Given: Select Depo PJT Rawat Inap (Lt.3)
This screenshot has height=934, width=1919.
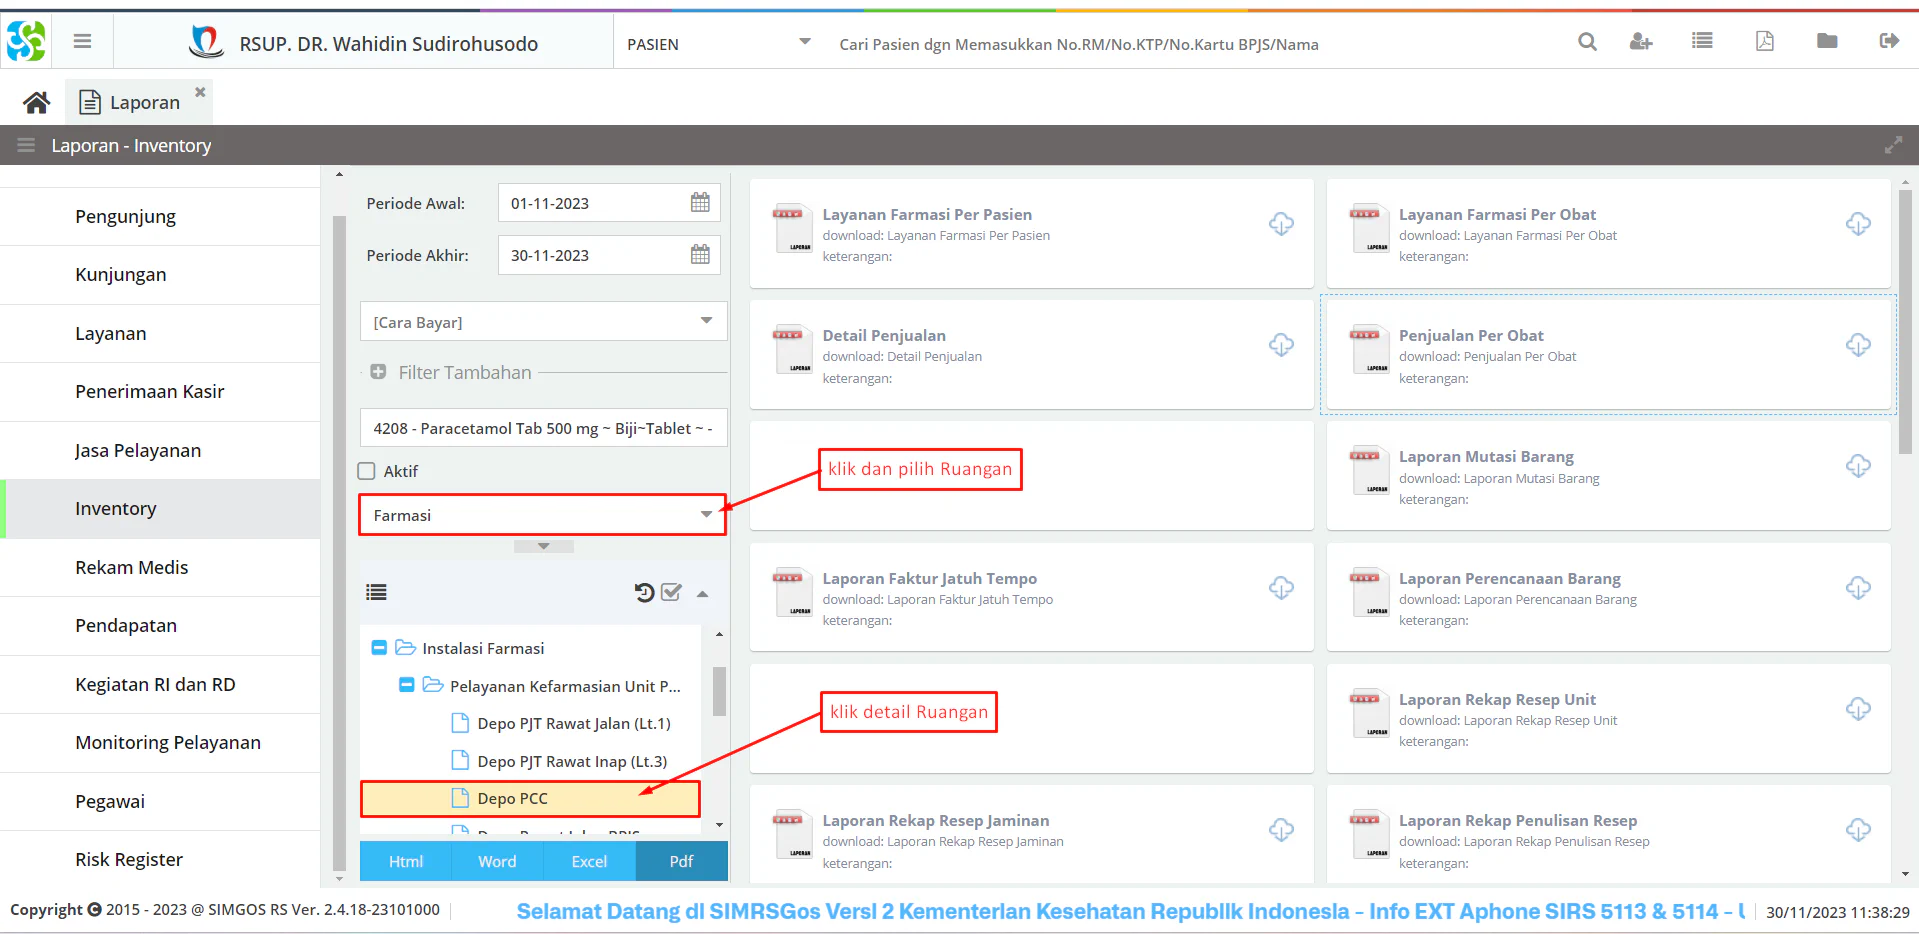Looking at the screenshot, I should pyautogui.click(x=572, y=761).
